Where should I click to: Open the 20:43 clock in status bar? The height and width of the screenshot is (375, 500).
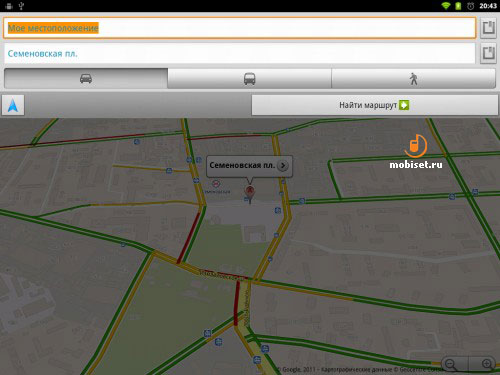pyautogui.click(x=488, y=6)
